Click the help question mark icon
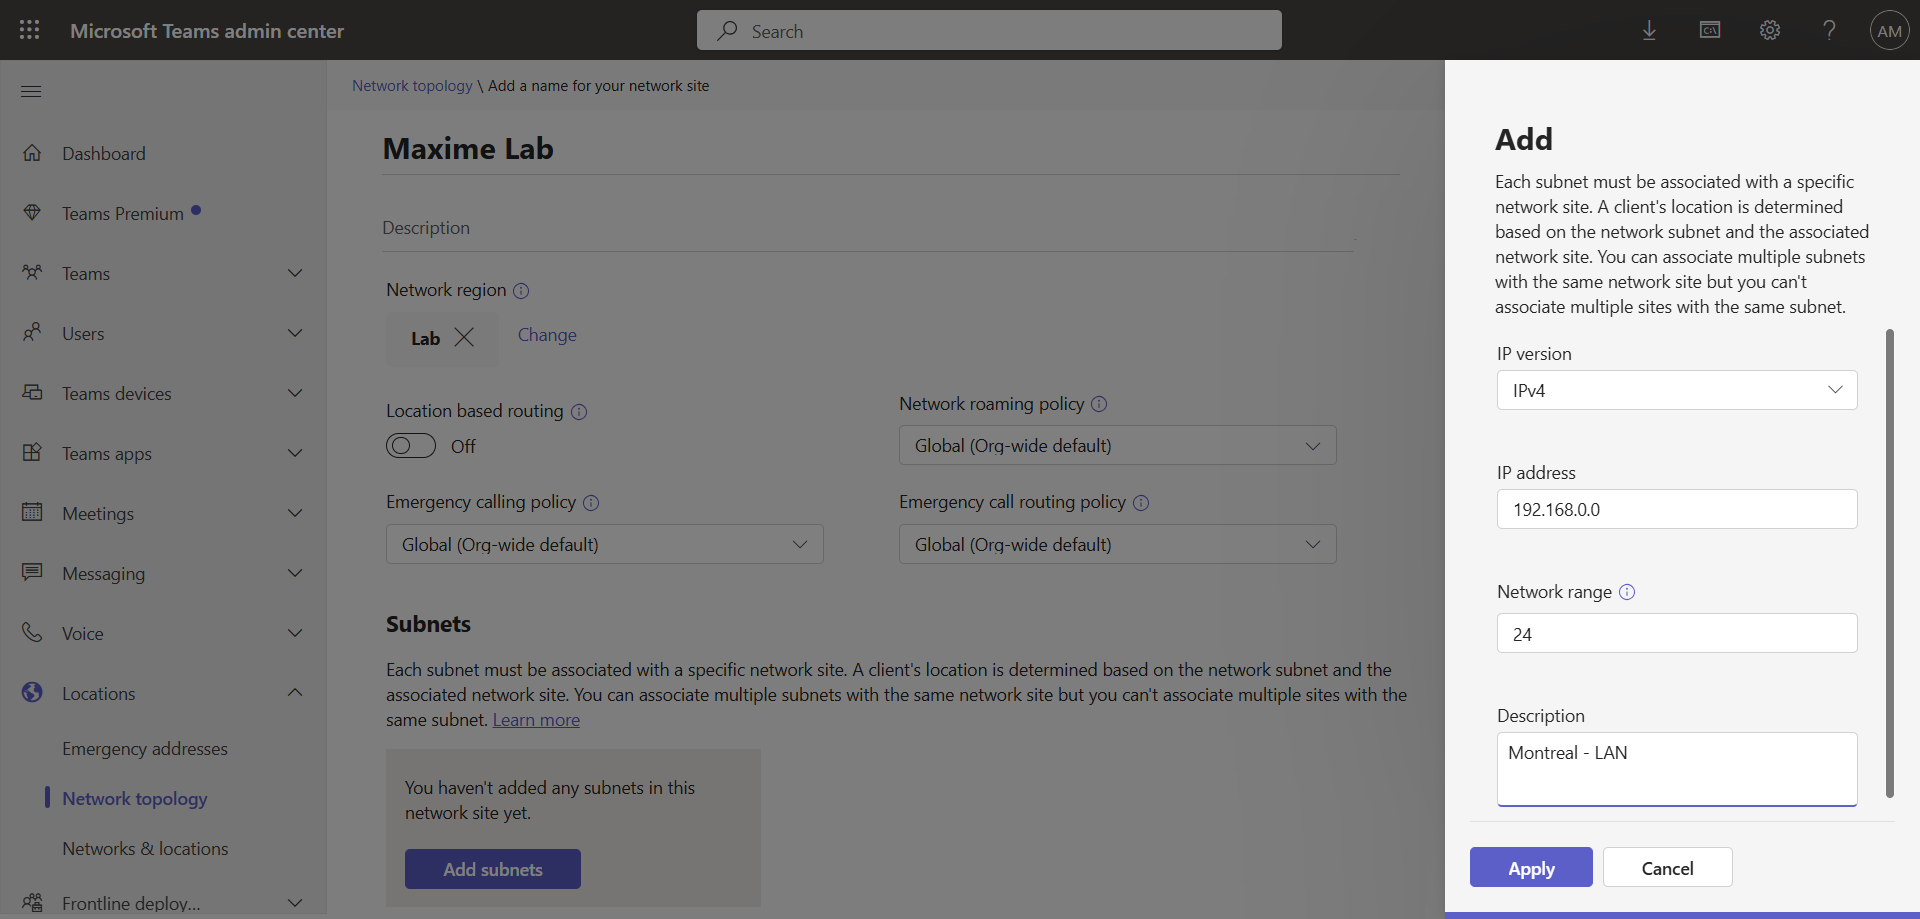The width and height of the screenshot is (1920, 919). click(x=1829, y=30)
